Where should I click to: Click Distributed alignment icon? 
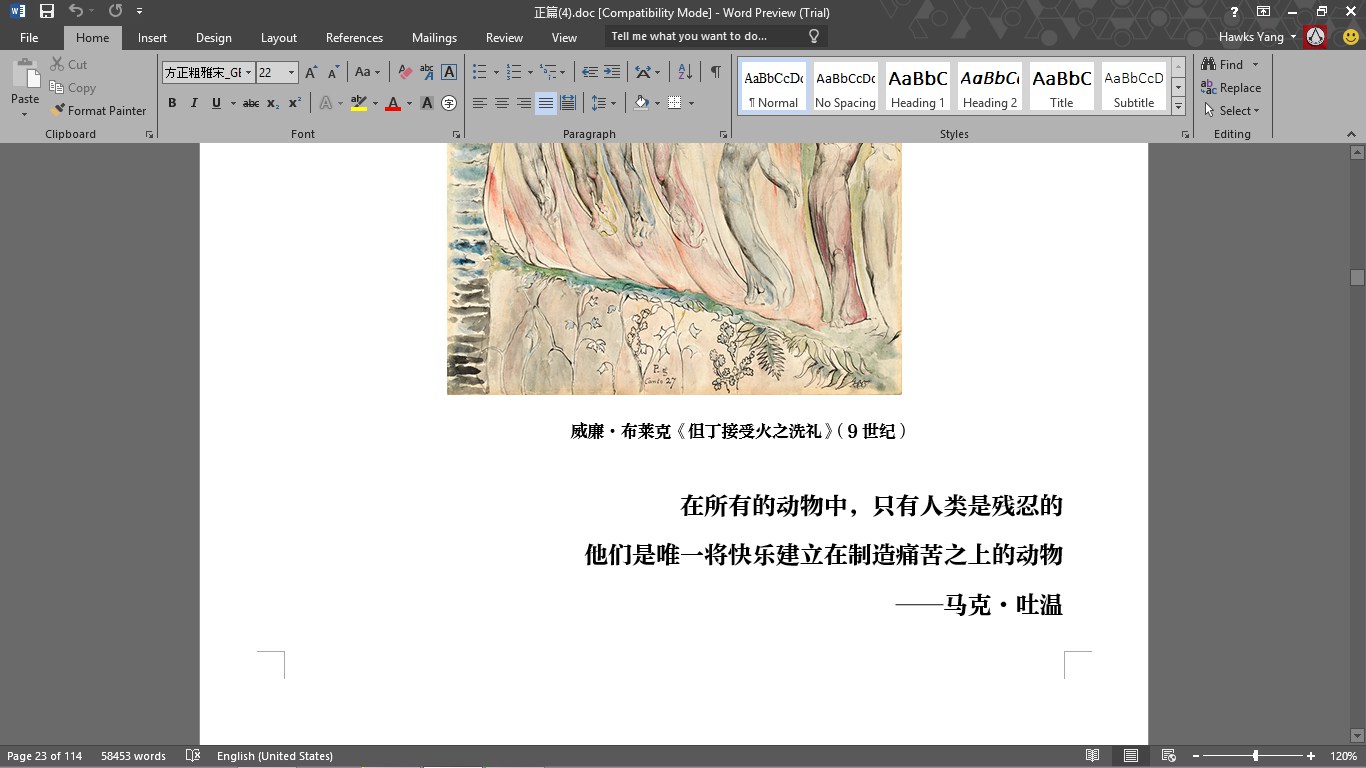[x=568, y=103]
